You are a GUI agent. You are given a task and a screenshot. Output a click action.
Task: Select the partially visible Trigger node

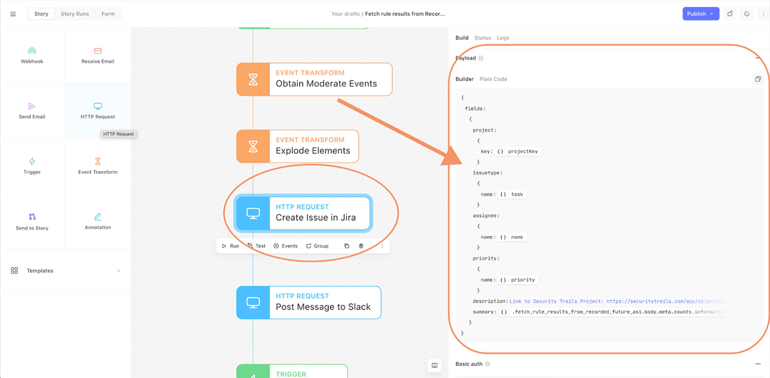(x=292, y=371)
